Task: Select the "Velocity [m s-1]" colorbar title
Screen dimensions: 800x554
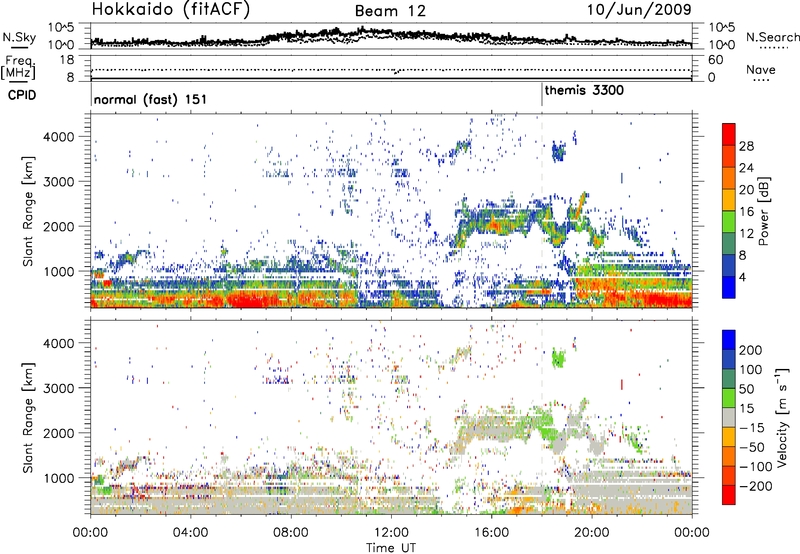Action: coord(782,417)
